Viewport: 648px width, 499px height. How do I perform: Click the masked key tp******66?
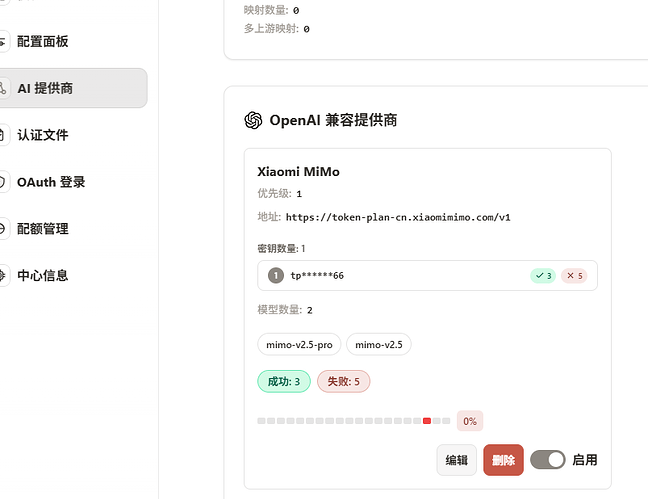point(317,275)
